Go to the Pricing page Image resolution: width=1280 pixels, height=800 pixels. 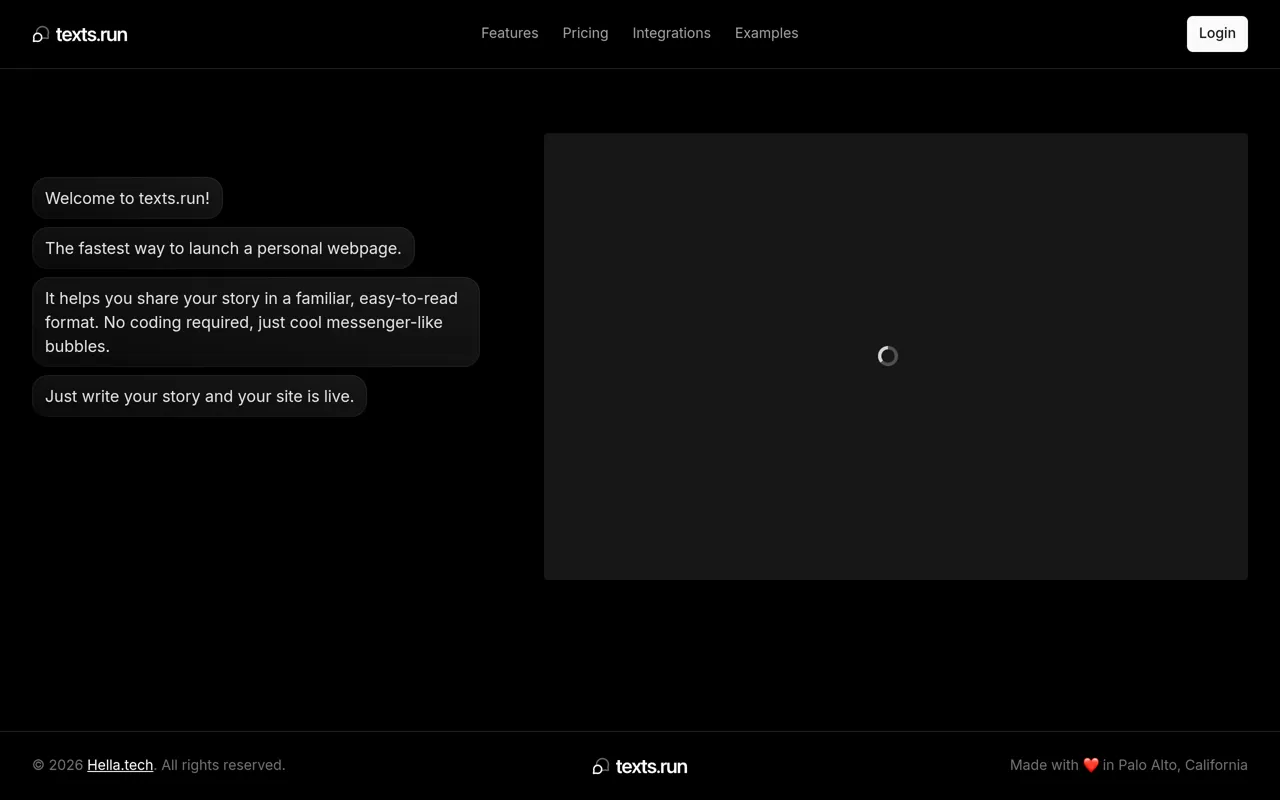(x=585, y=33)
